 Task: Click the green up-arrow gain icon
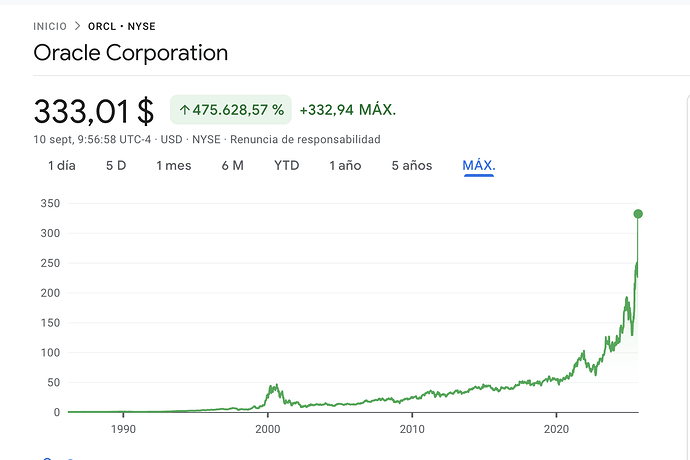(185, 109)
